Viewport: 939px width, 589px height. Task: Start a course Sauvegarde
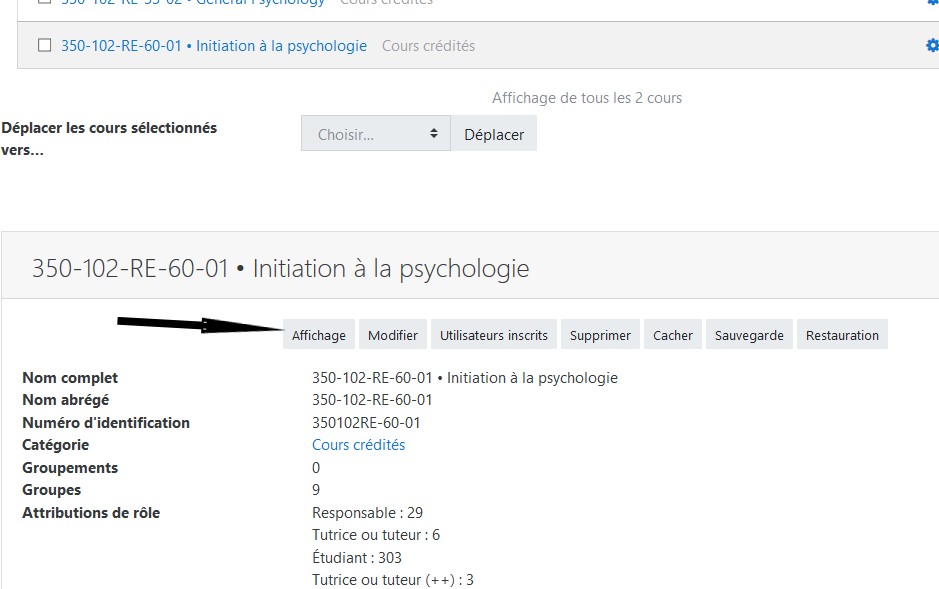(x=749, y=335)
